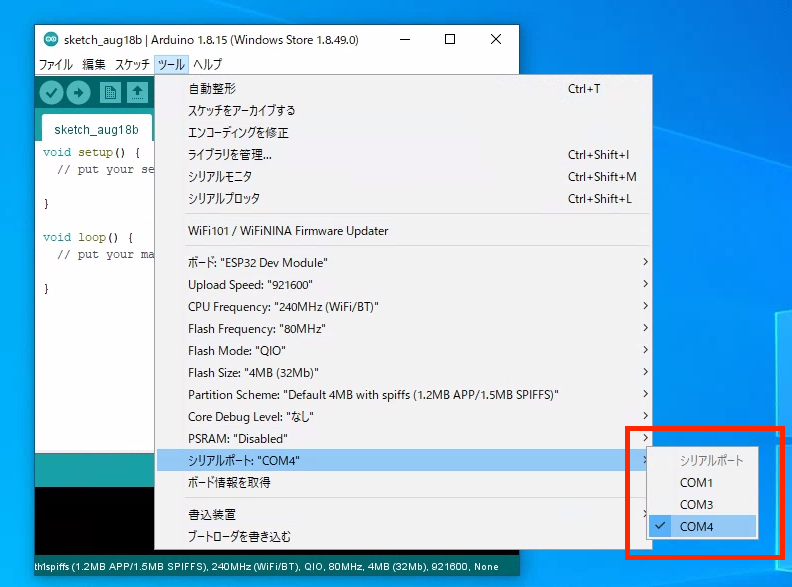Open the ファイル menu

click(x=56, y=65)
